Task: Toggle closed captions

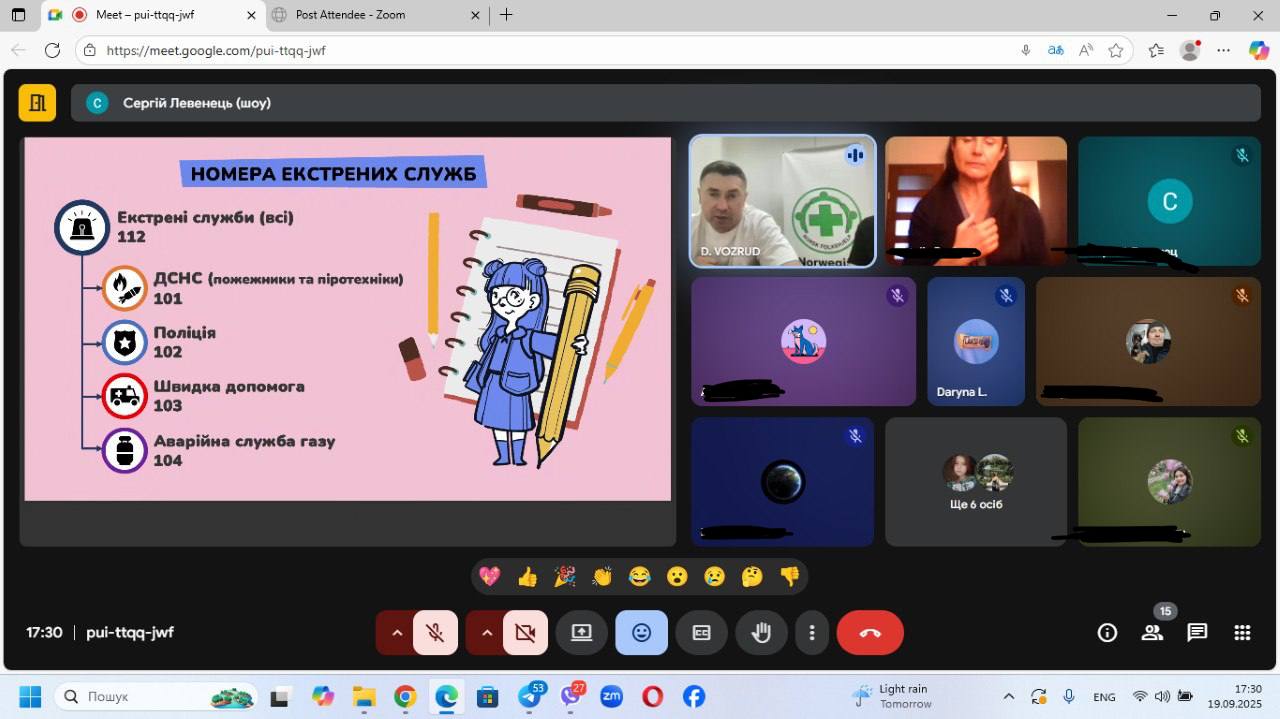Action: [701, 633]
